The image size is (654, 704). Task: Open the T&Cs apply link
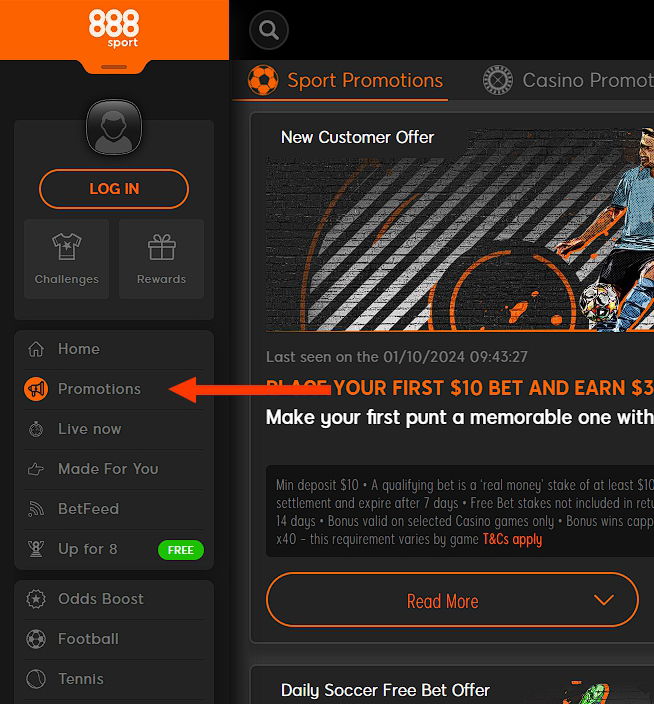pos(512,539)
